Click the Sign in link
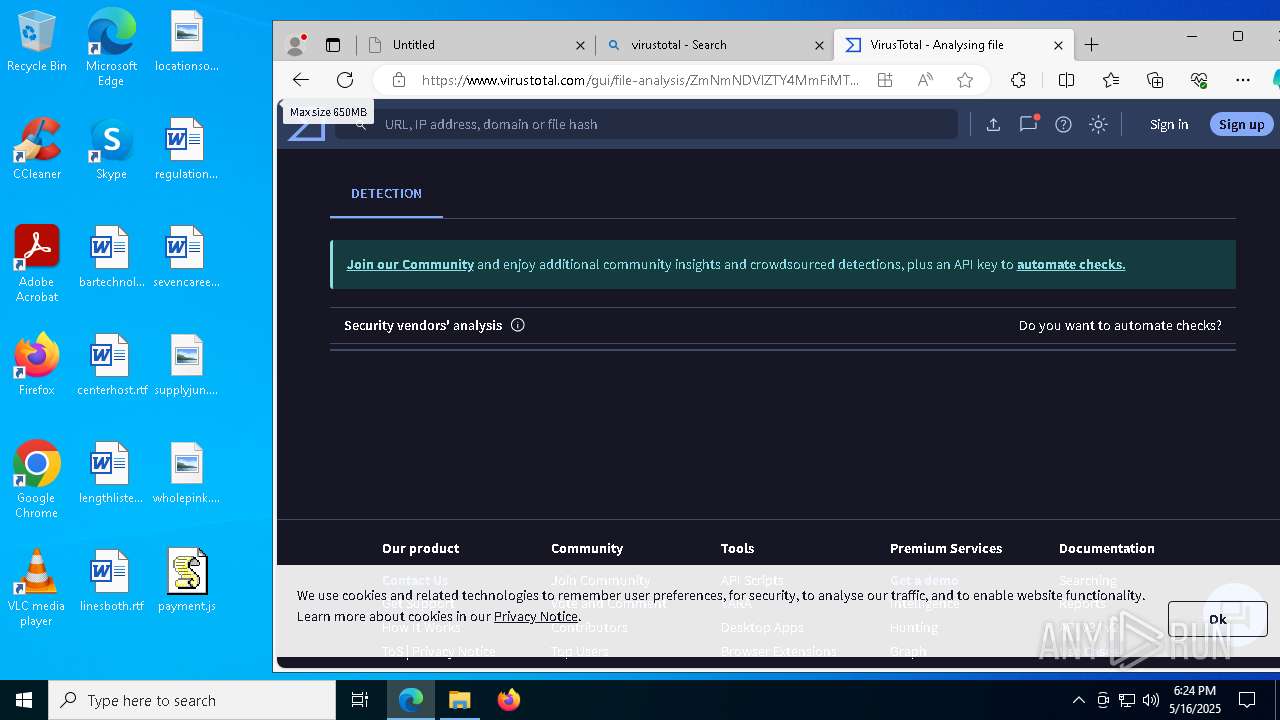1280x720 pixels. click(x=1169, y=125)
